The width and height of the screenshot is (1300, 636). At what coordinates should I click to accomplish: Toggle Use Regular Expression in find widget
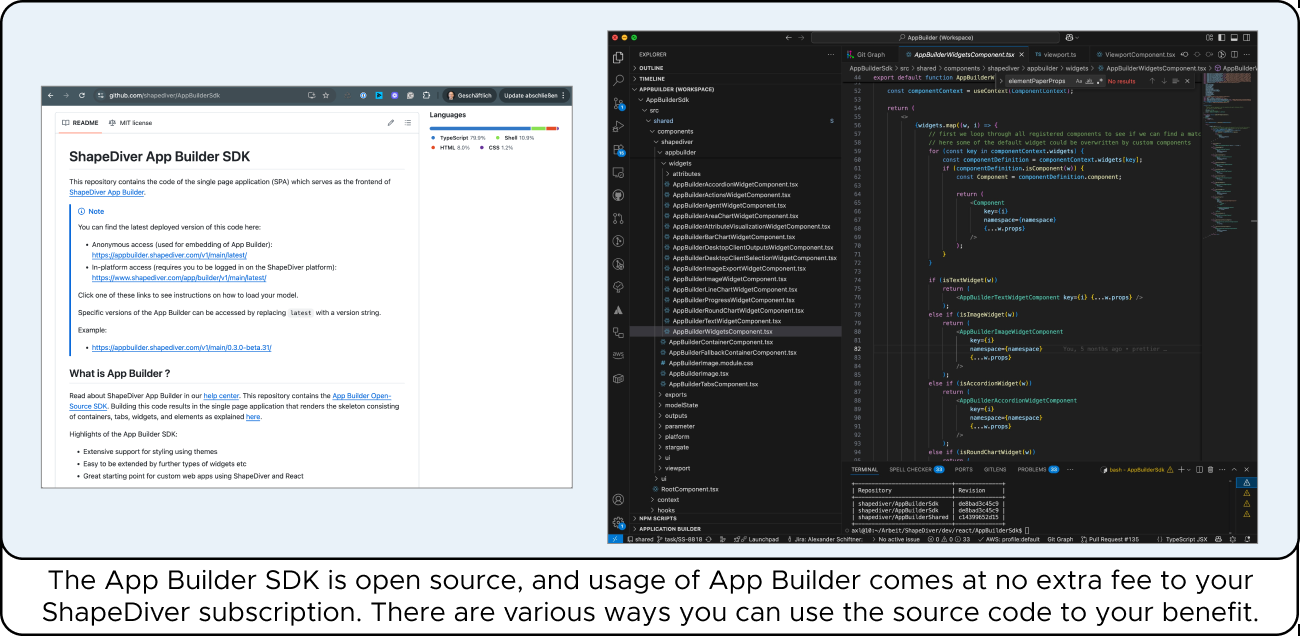click(x=1099, y=81)
